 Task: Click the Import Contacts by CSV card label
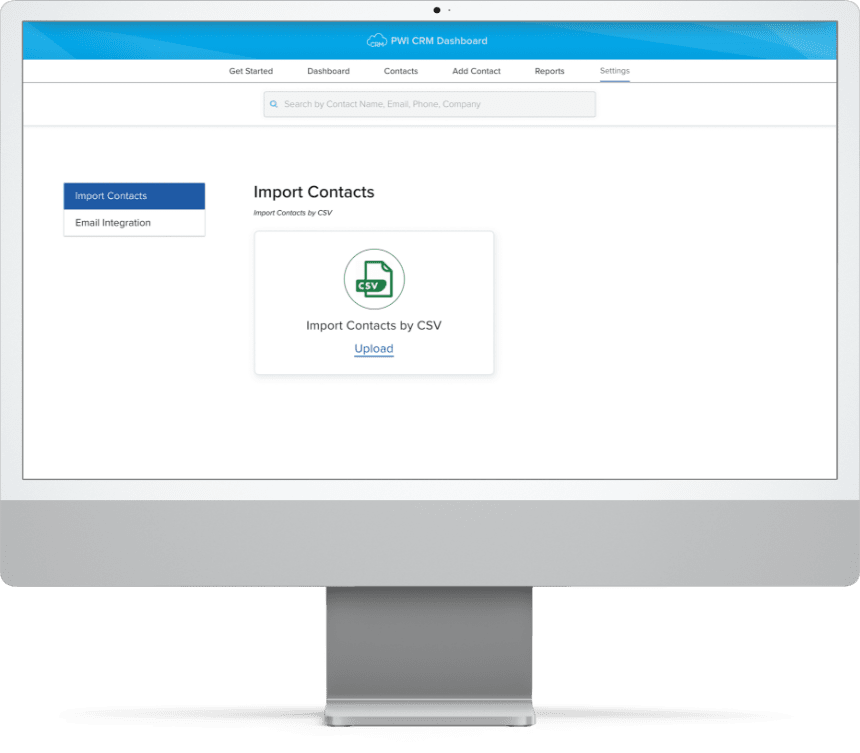(374, 326)
